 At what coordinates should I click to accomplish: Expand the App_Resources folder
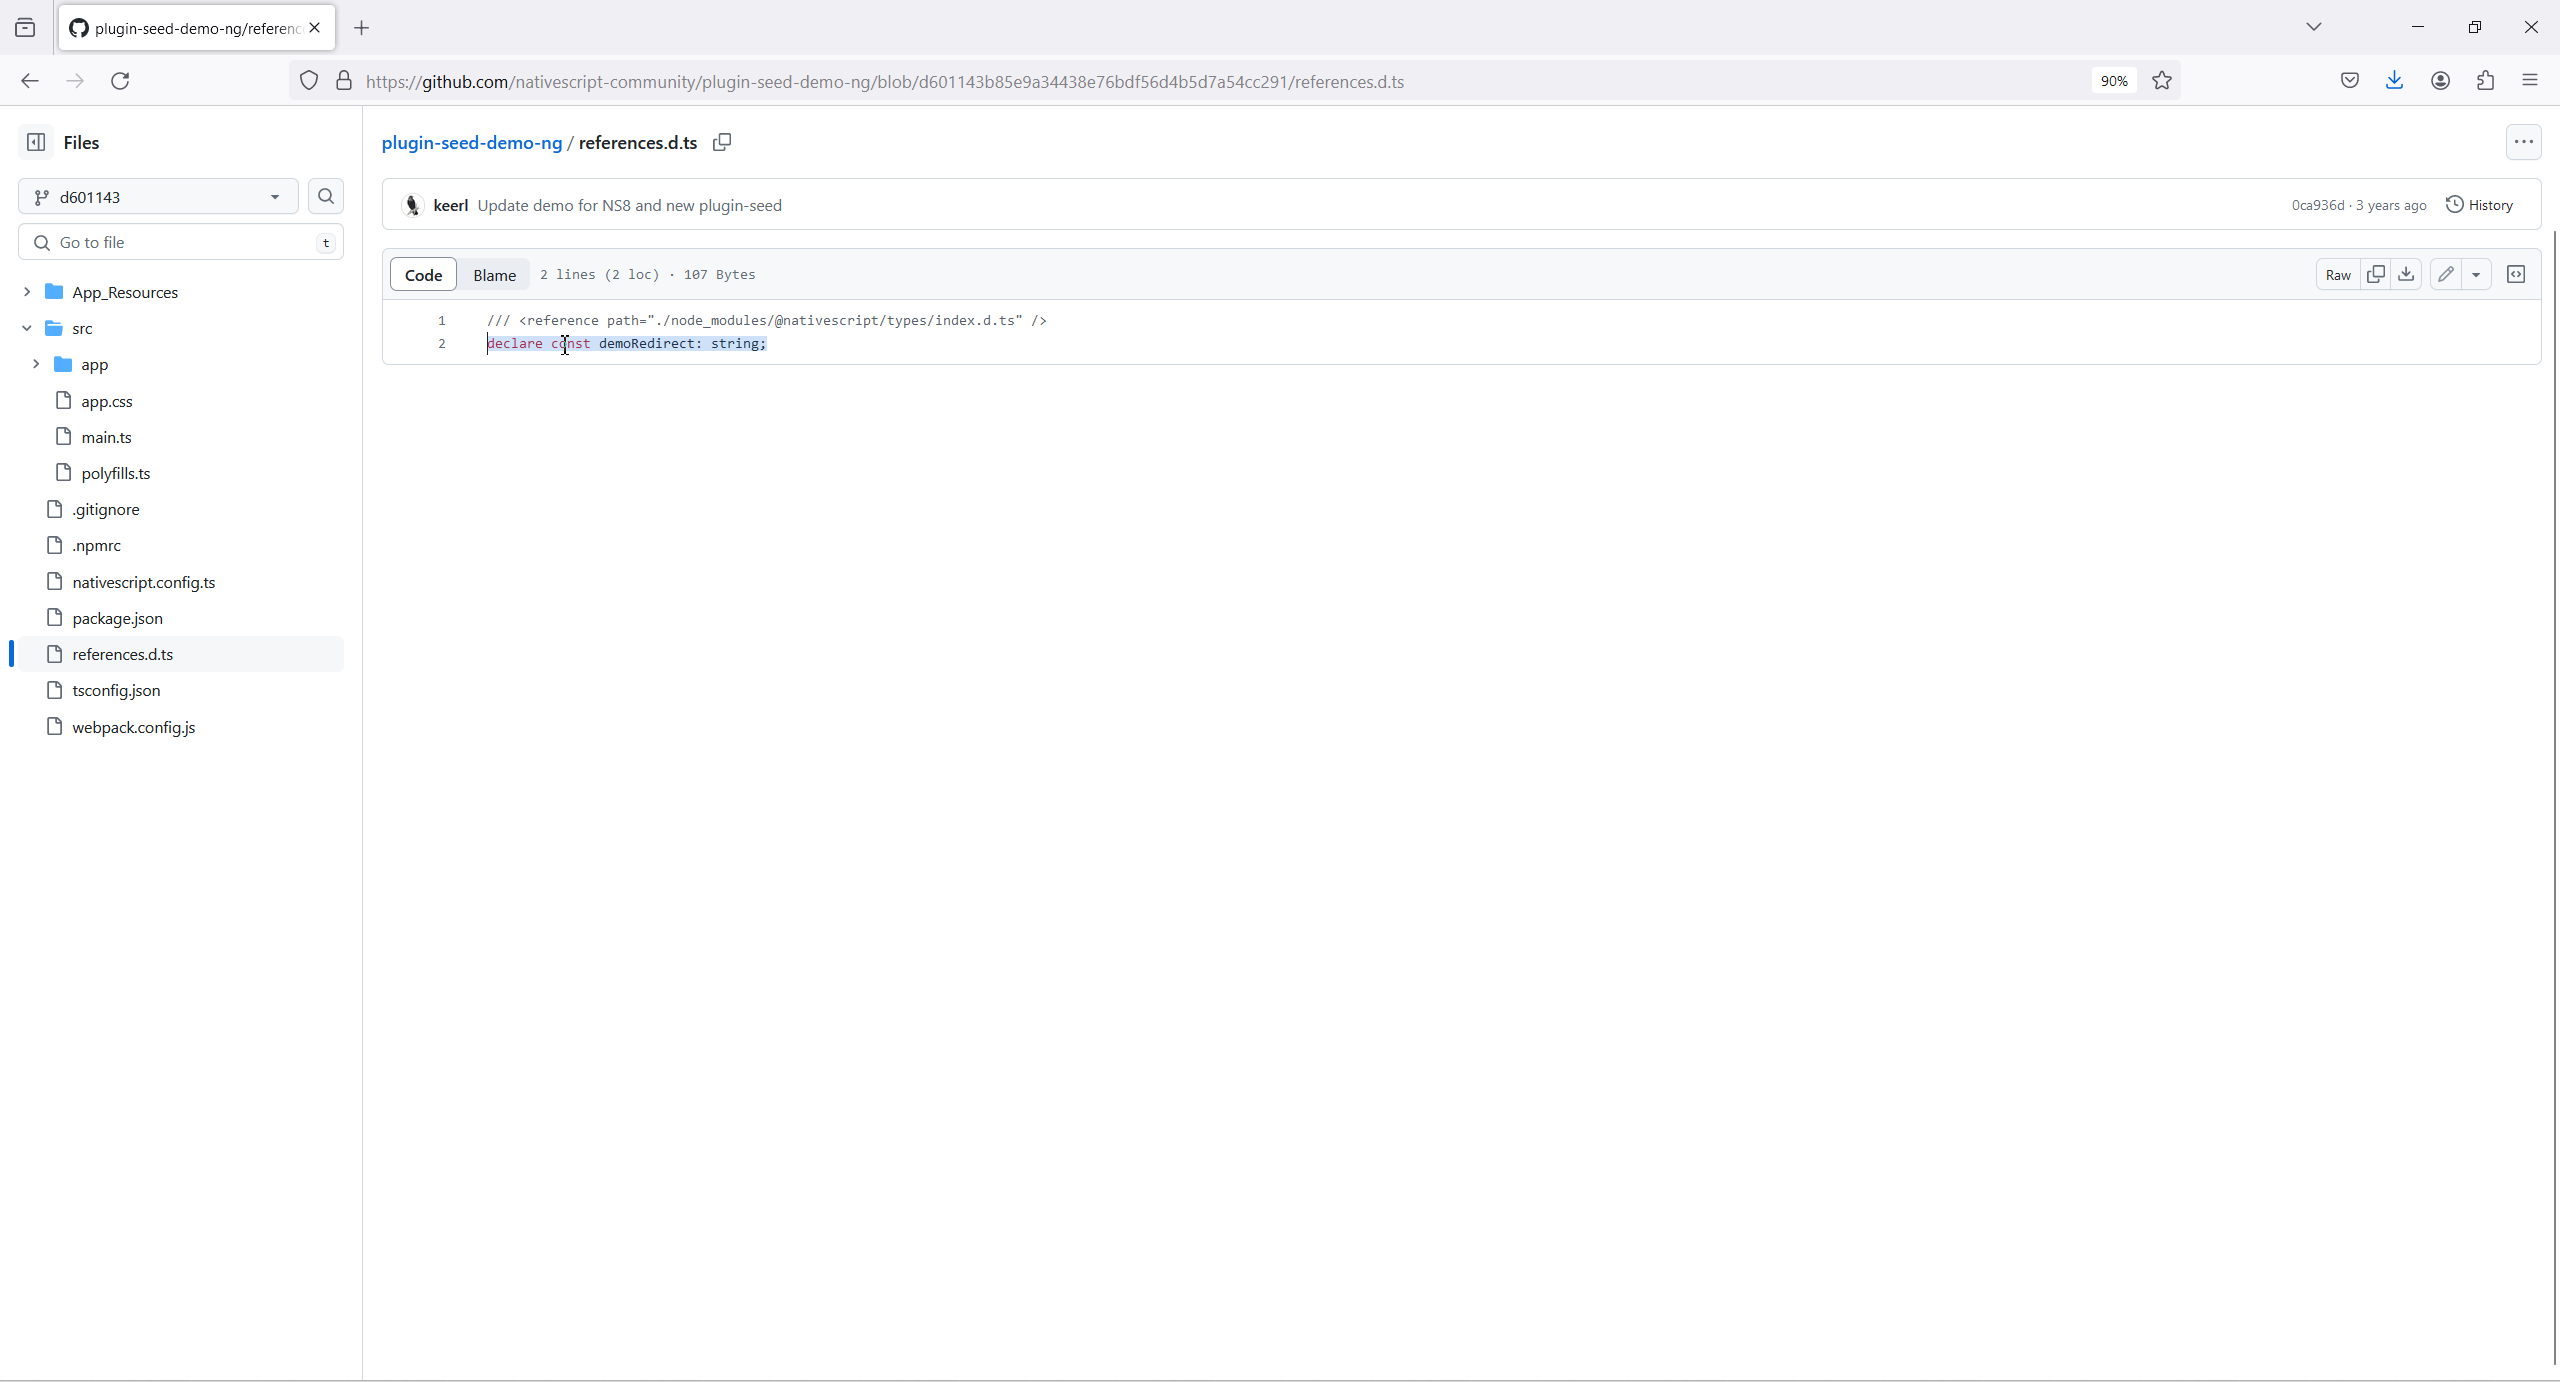pyautogui.click(x=27, y=292)
